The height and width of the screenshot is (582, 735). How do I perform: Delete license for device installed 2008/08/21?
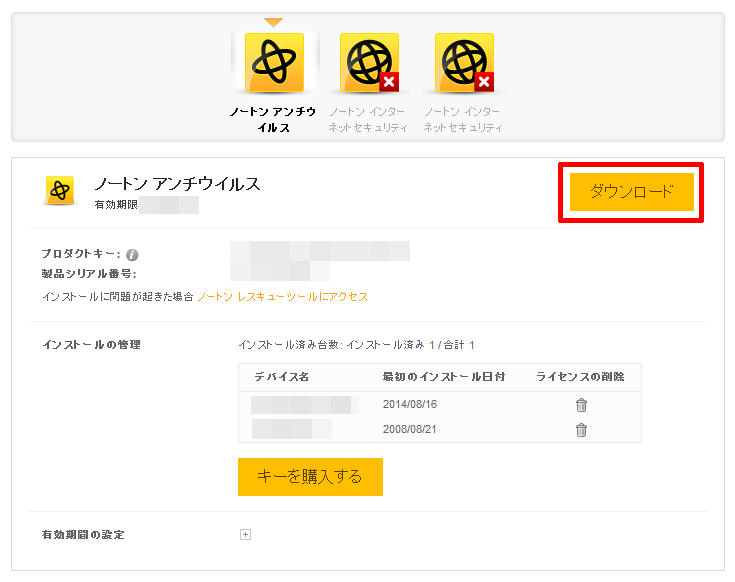581,430
